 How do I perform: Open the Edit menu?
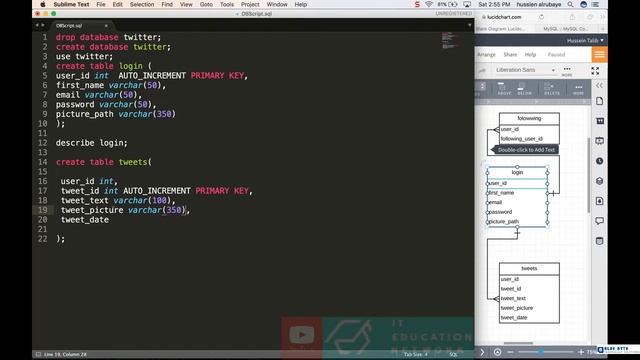(118, 4)
